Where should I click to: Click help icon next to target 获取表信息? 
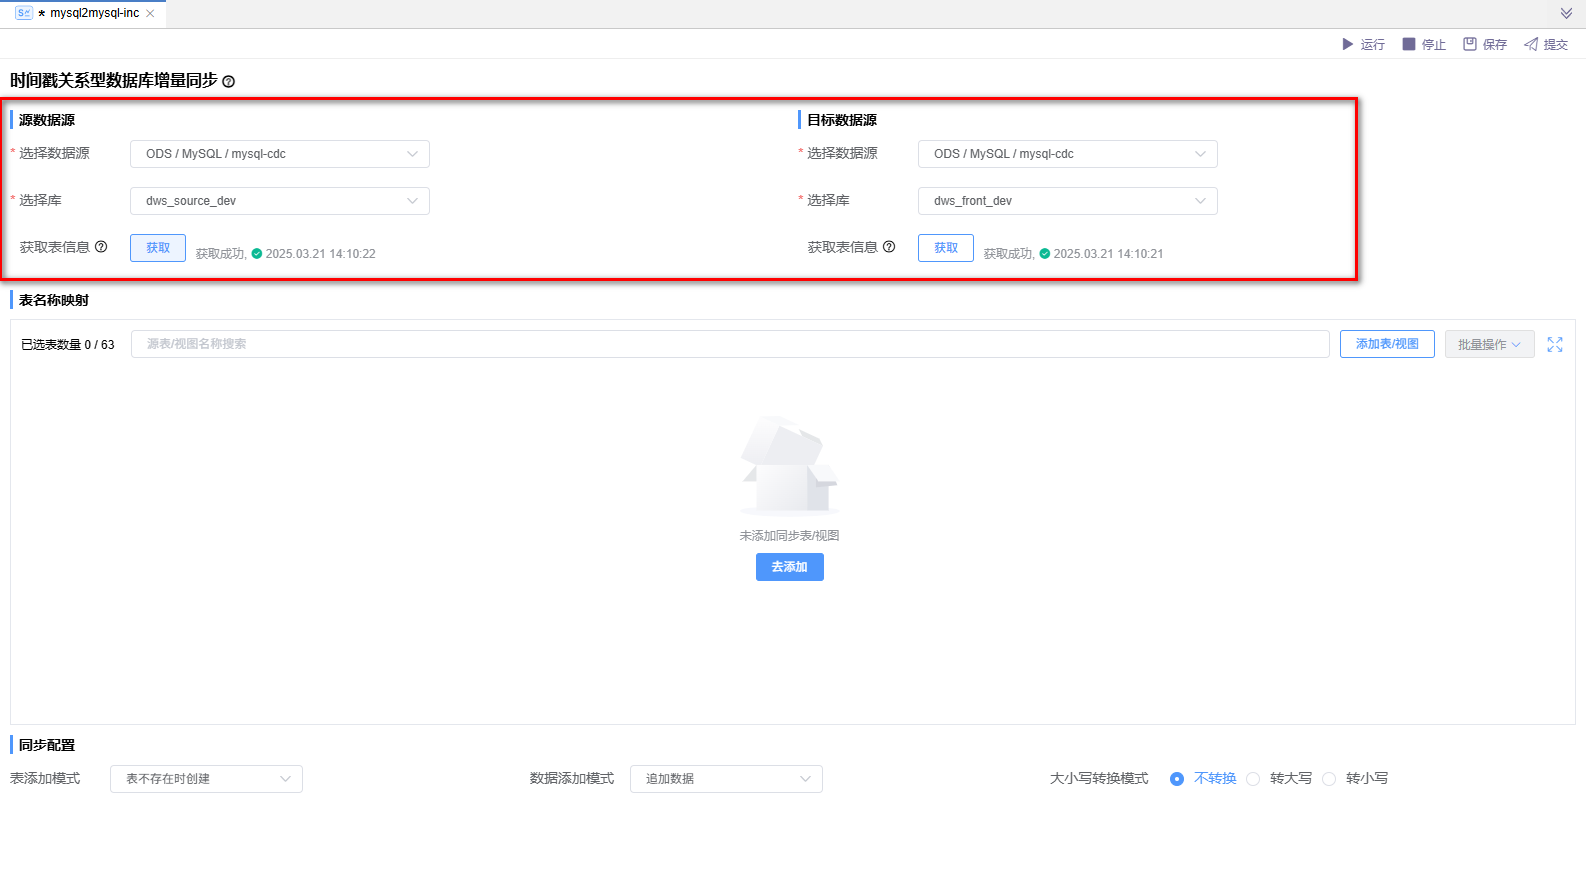coord(889,247)
